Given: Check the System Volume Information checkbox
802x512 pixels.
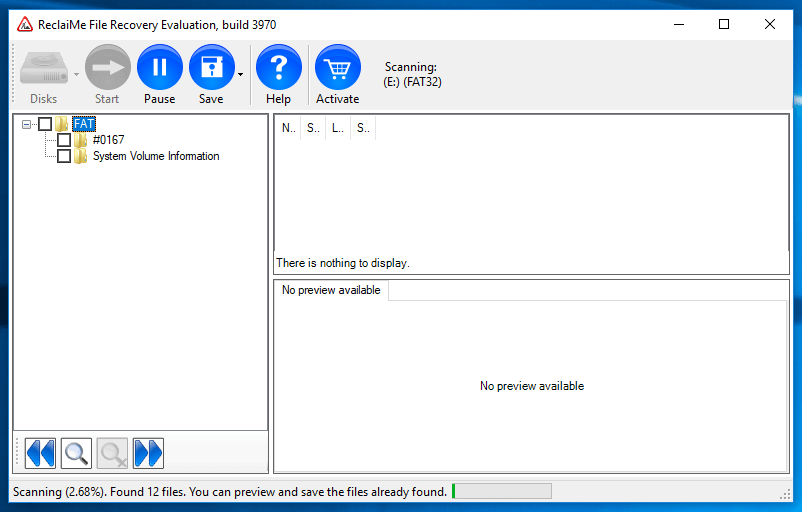Looking at the screenshot, I should coord(64,156).
